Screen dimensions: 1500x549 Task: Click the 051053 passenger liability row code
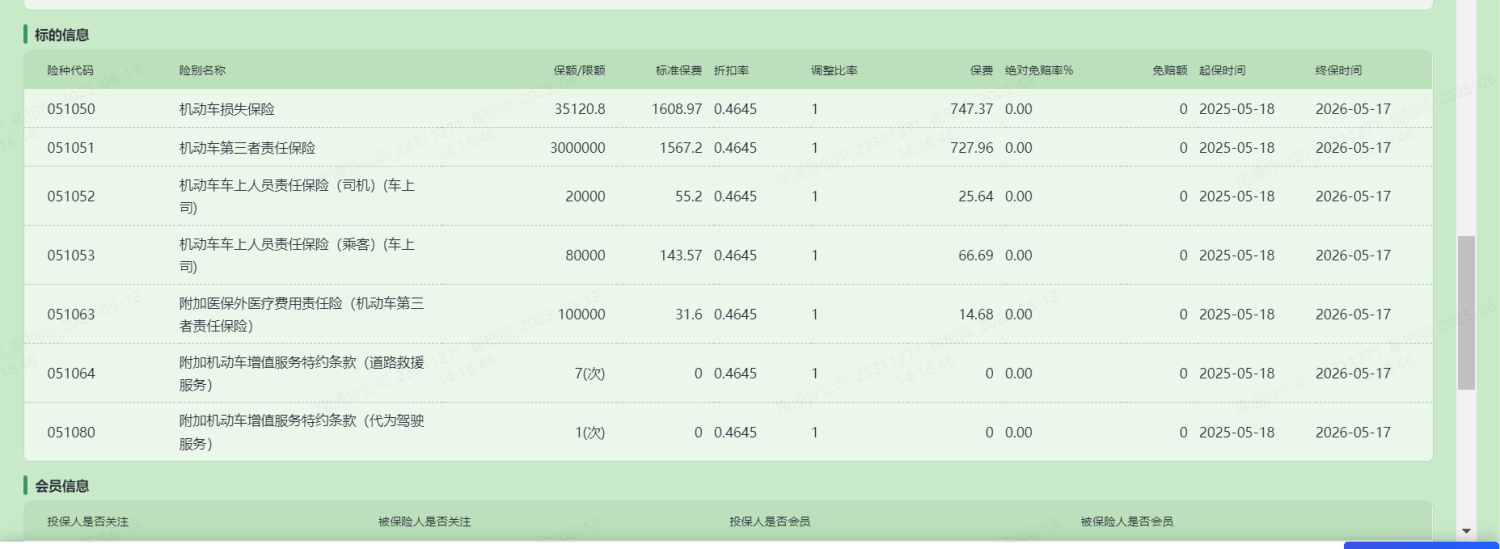[x=71, y=256]
